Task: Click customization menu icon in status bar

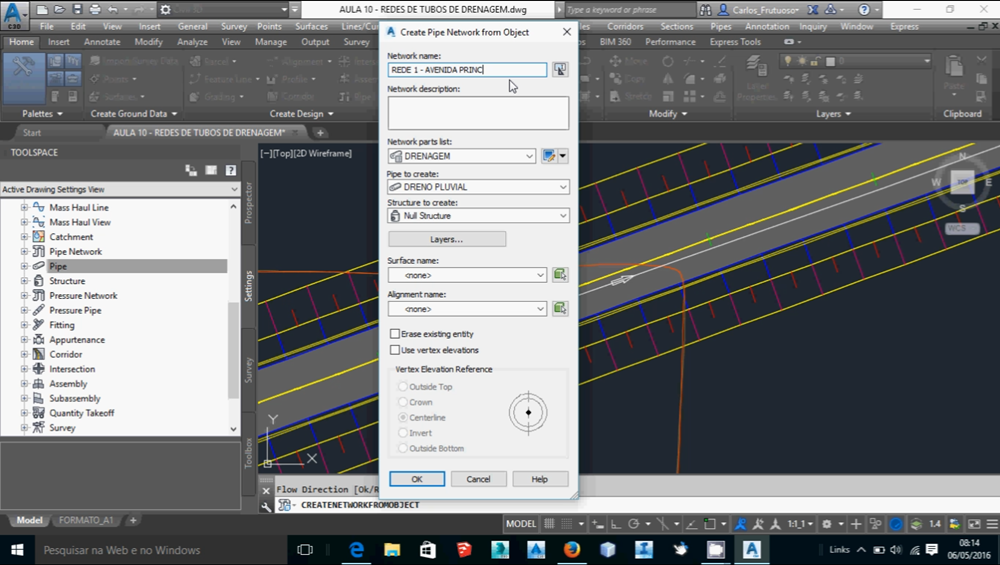Action: (992, 524)
